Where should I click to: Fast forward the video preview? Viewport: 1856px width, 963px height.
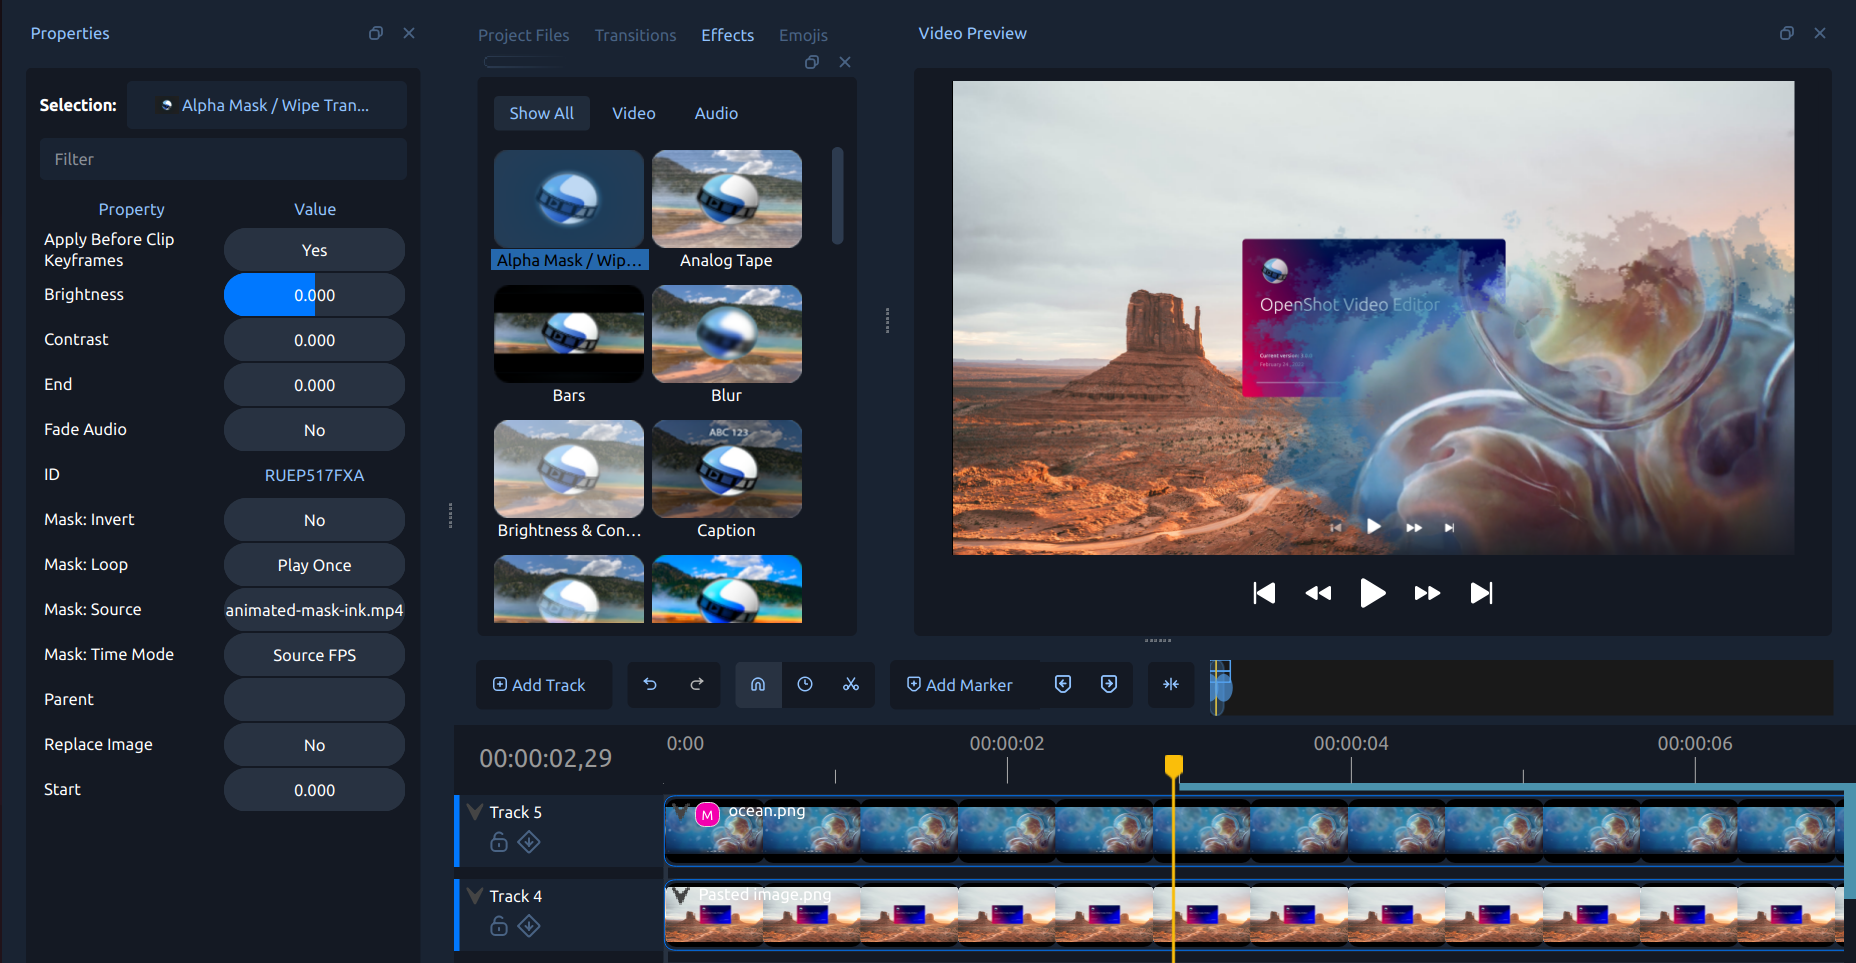[1427, 592]
